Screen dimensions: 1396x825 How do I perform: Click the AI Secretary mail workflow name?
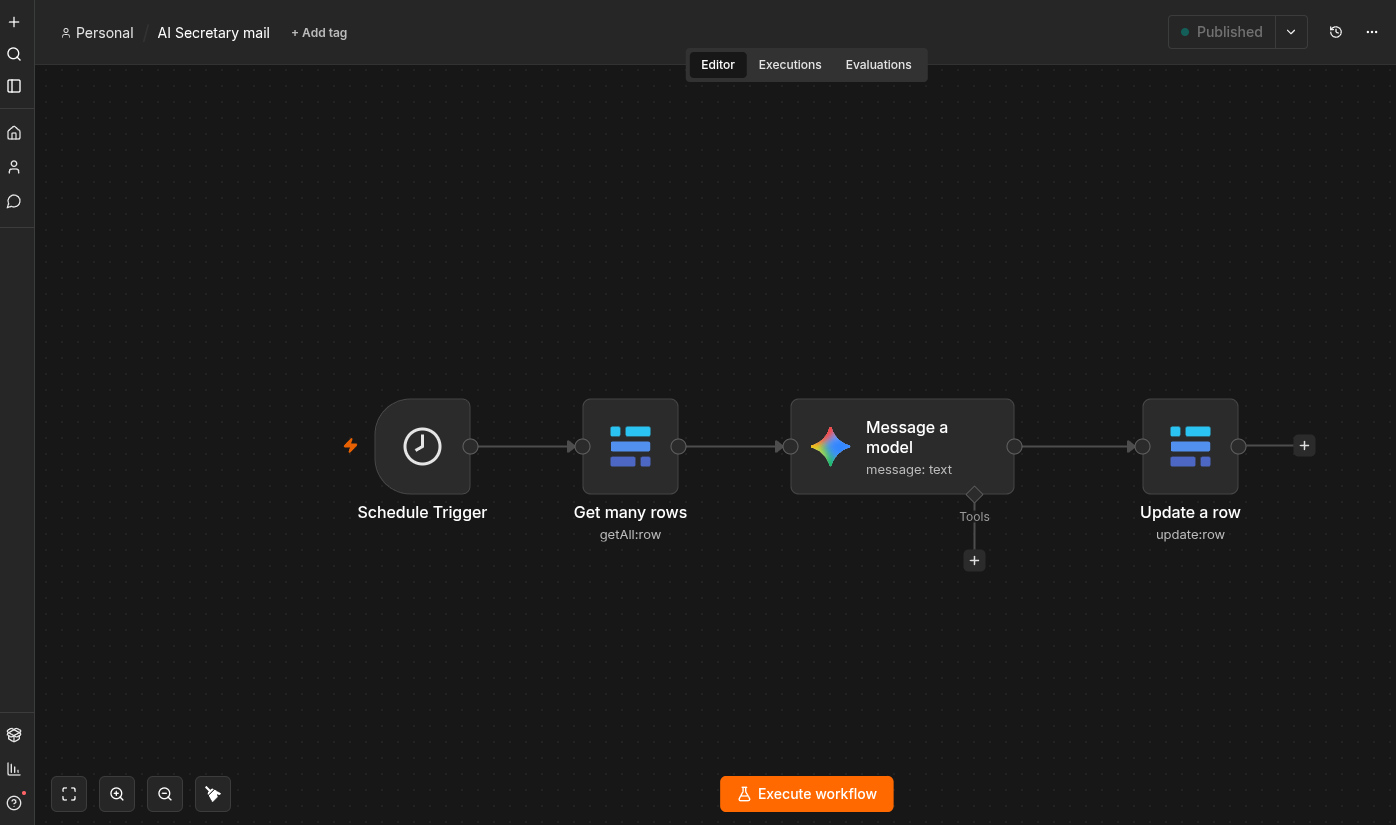(x=214, y=33)
